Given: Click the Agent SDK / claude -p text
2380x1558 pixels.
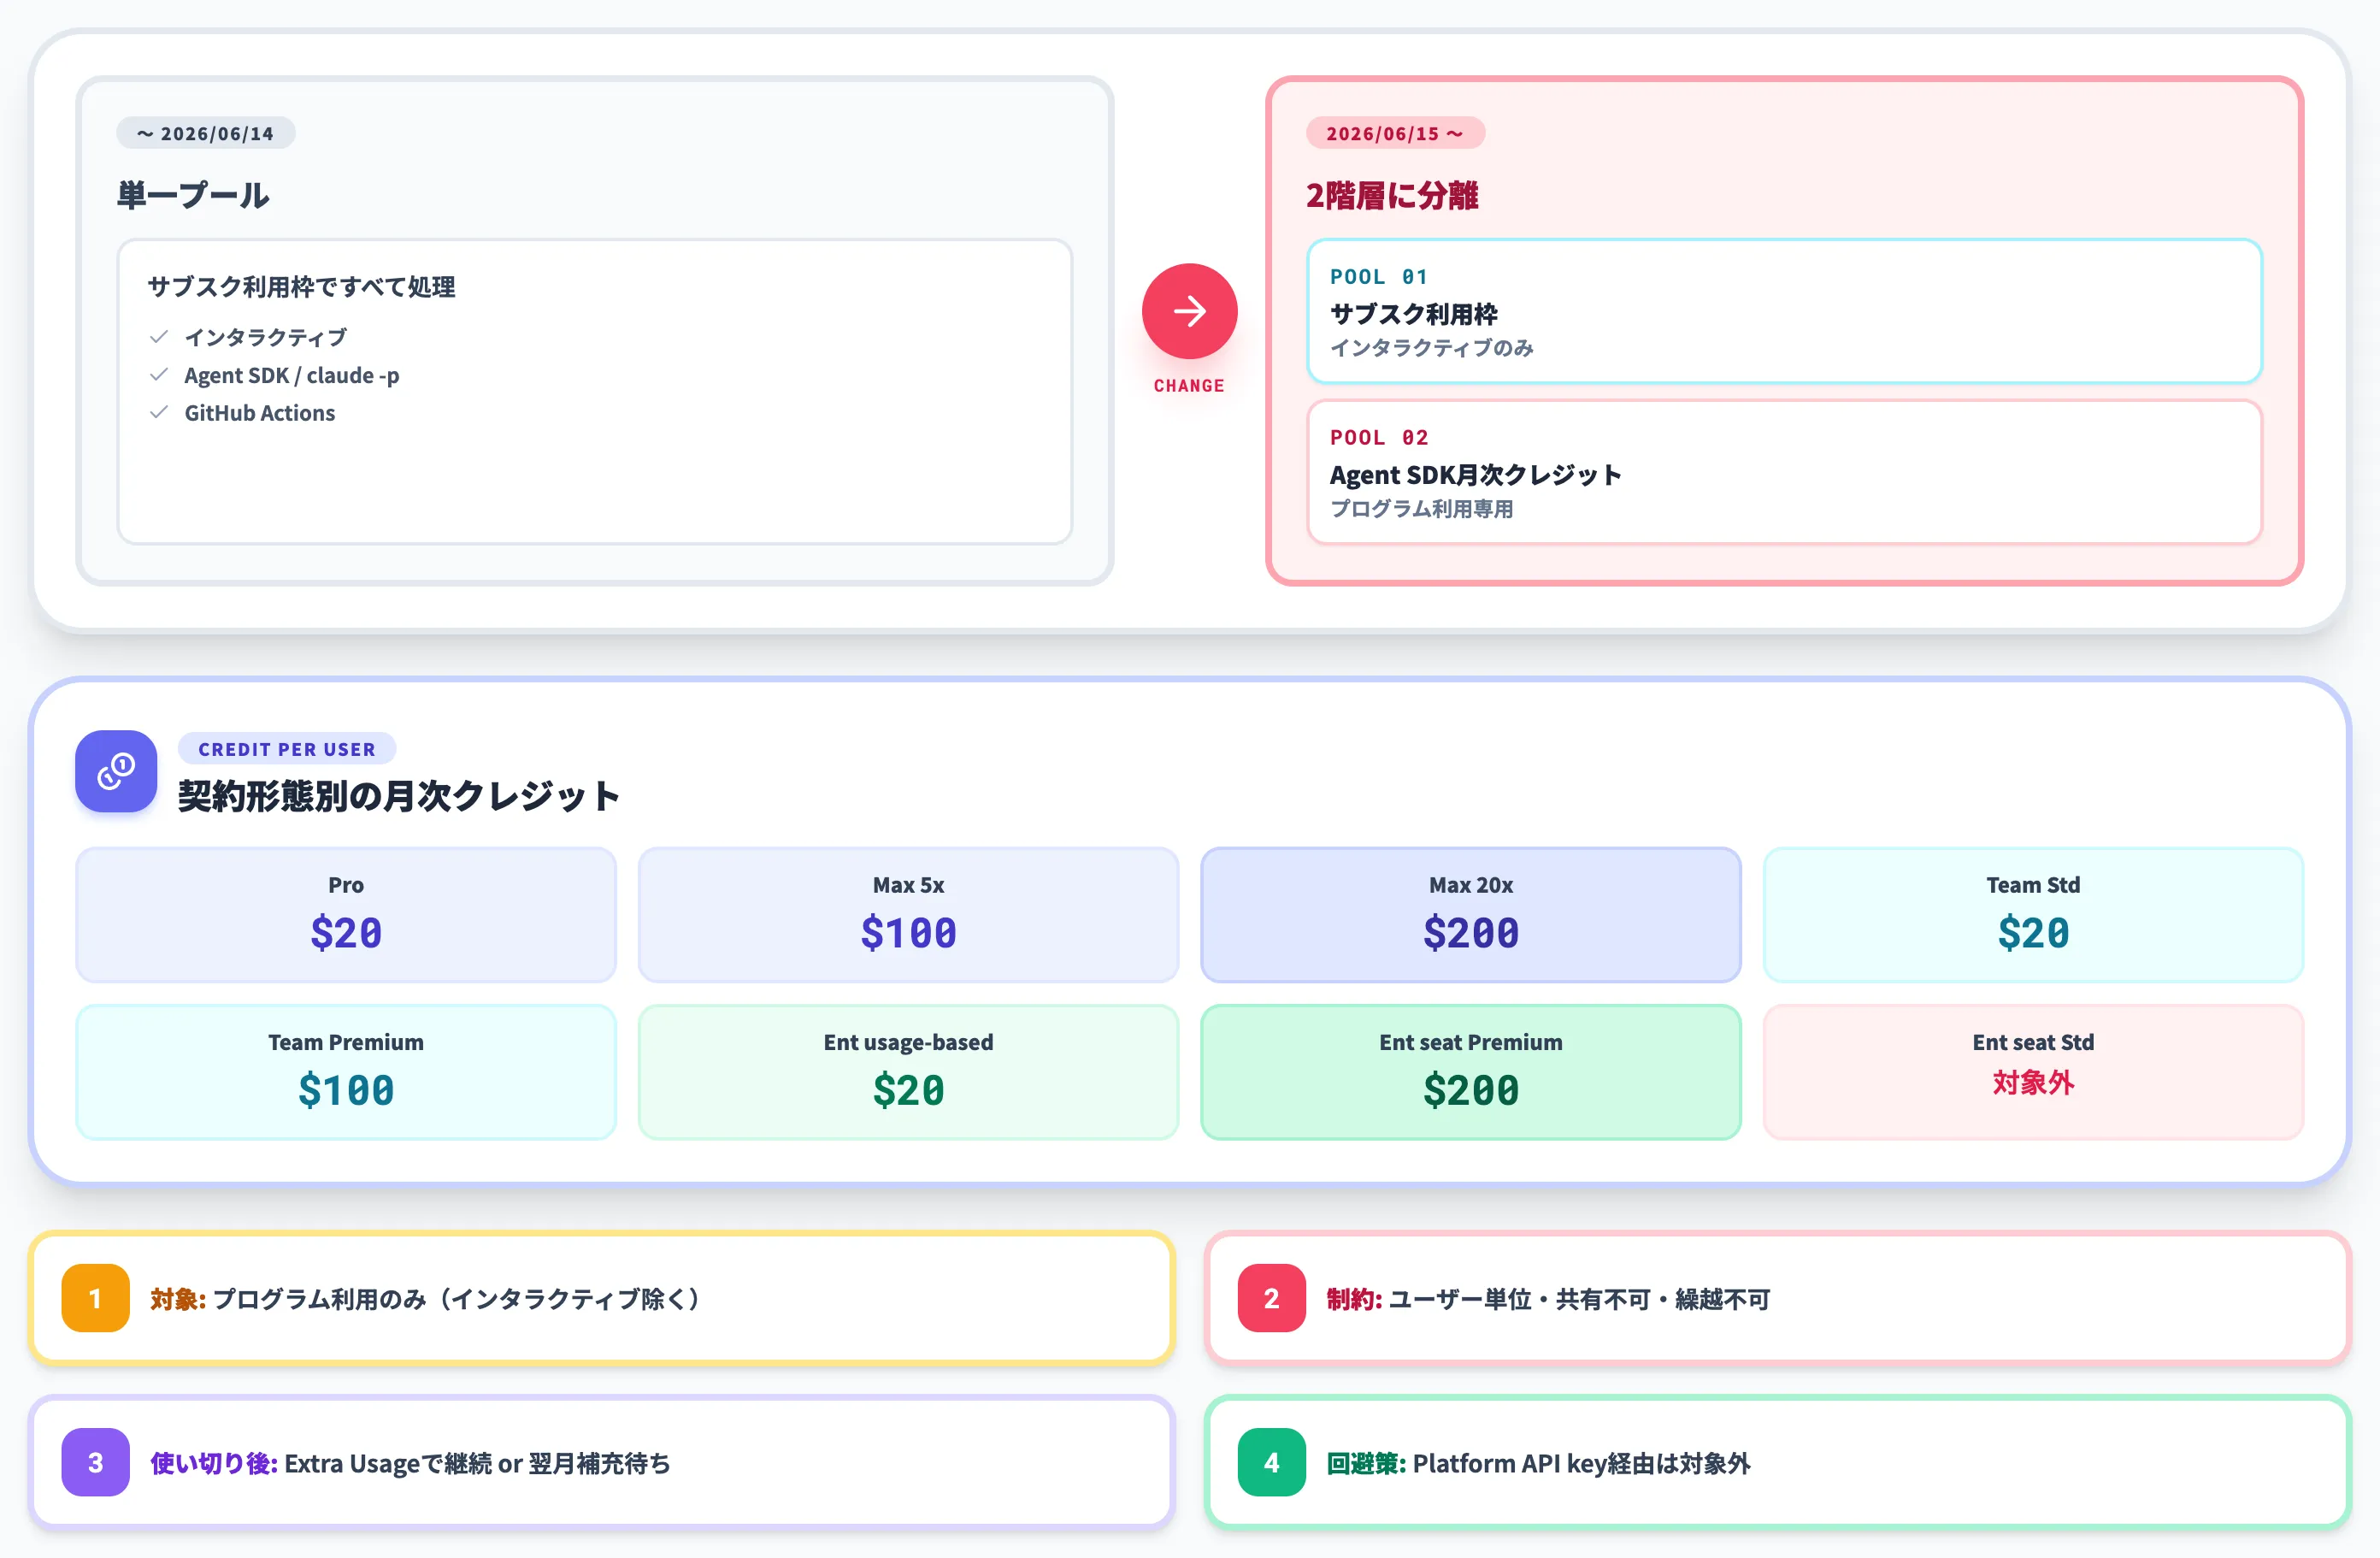Looking at the screenshot, I should pyautogui.click(x=292, y=375).
